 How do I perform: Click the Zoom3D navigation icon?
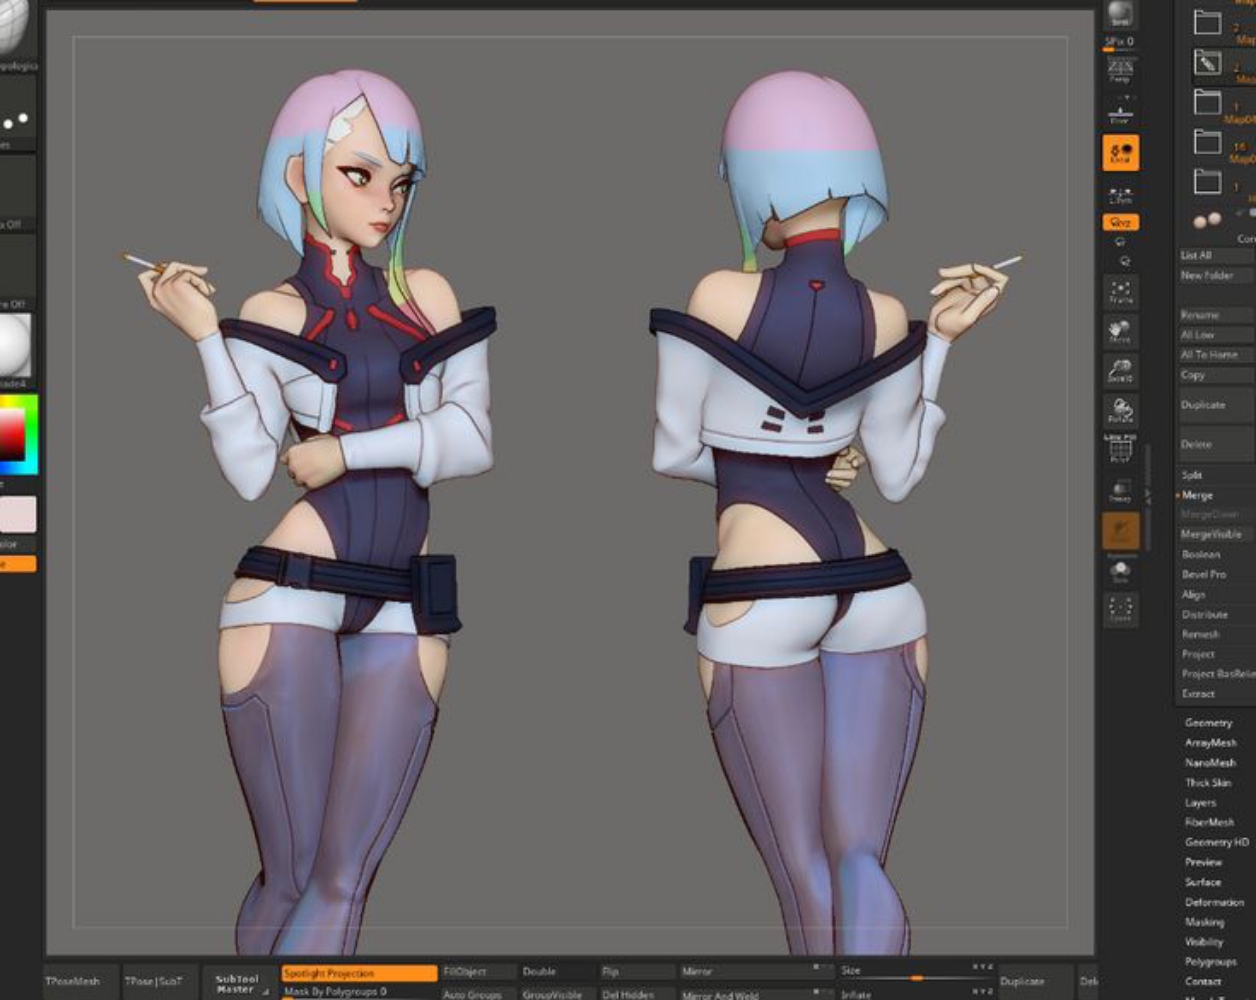(x=1120, y=371)
